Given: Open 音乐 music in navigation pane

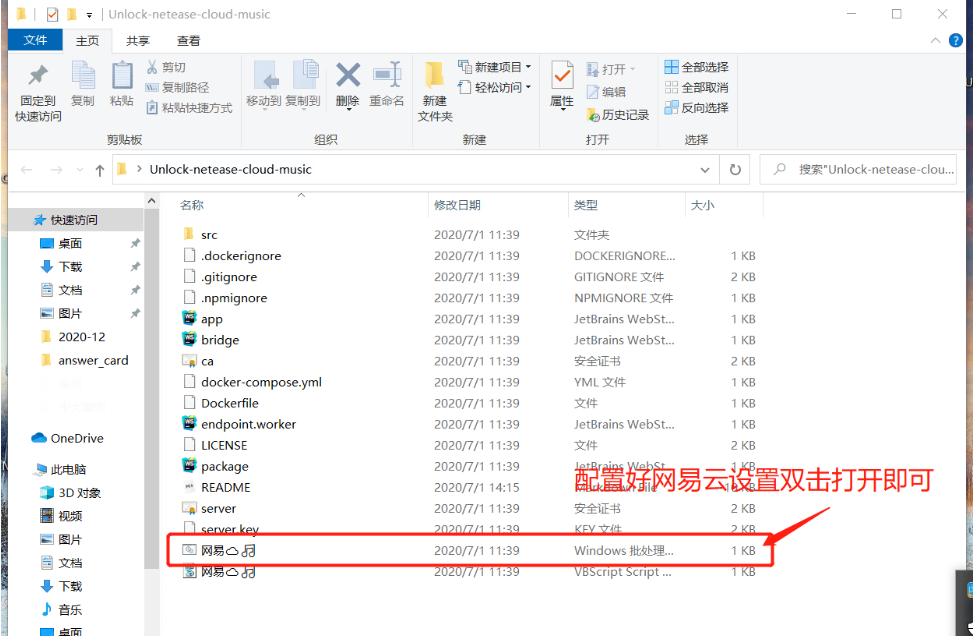Looking at the screenshot, I should coord(61,609).
